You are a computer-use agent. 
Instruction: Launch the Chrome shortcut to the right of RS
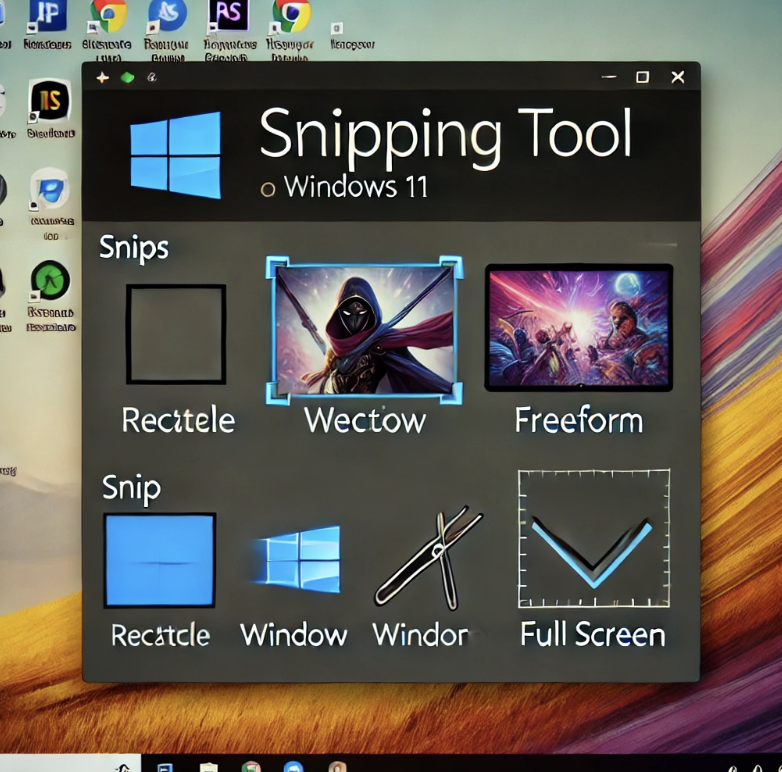coord(291,15)
